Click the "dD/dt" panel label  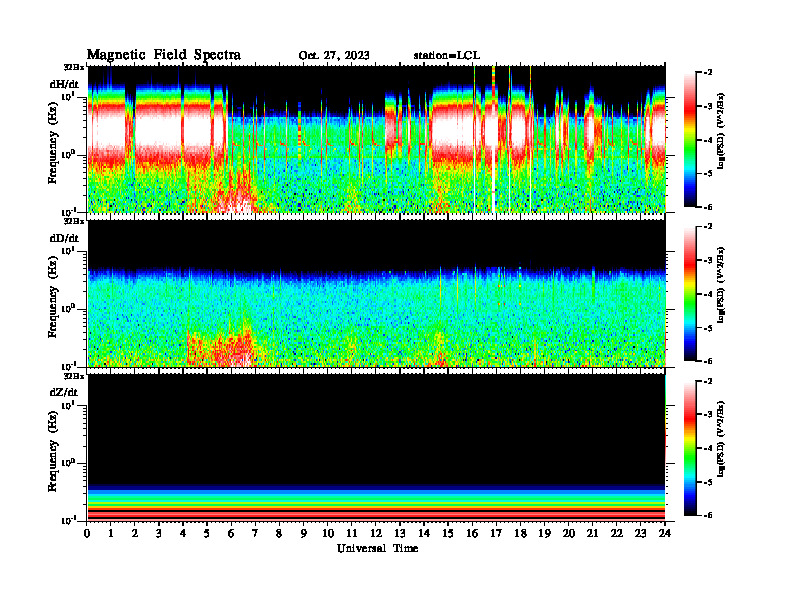[64, 238]
